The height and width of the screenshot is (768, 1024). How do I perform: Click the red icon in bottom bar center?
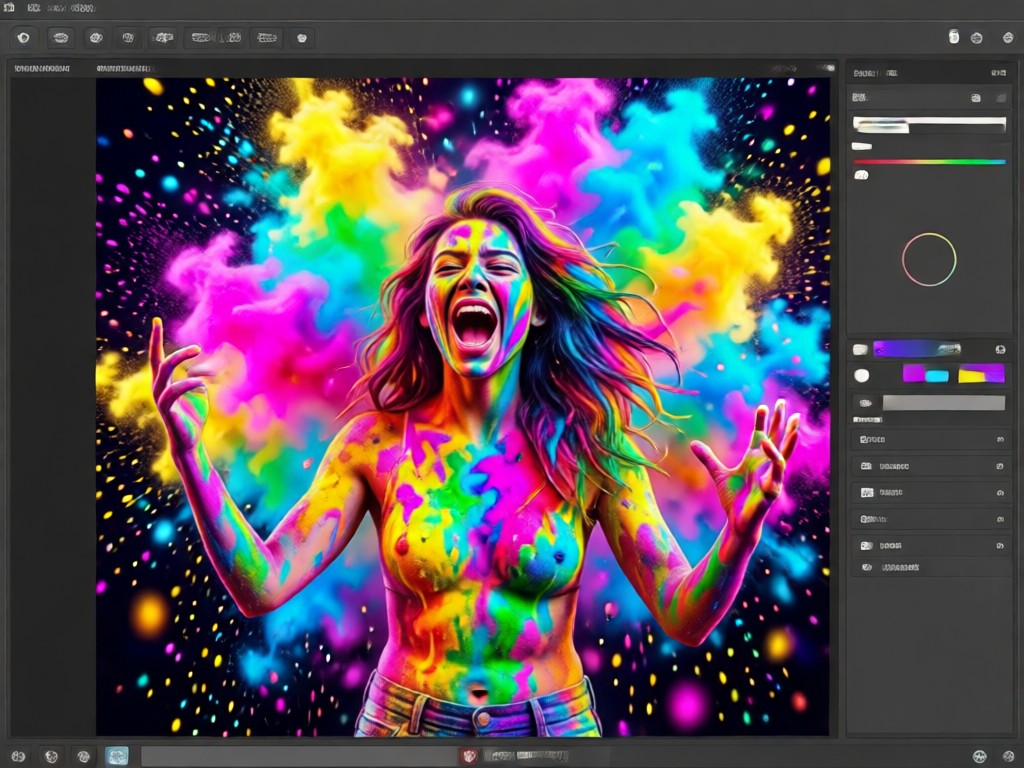[469, 756]
